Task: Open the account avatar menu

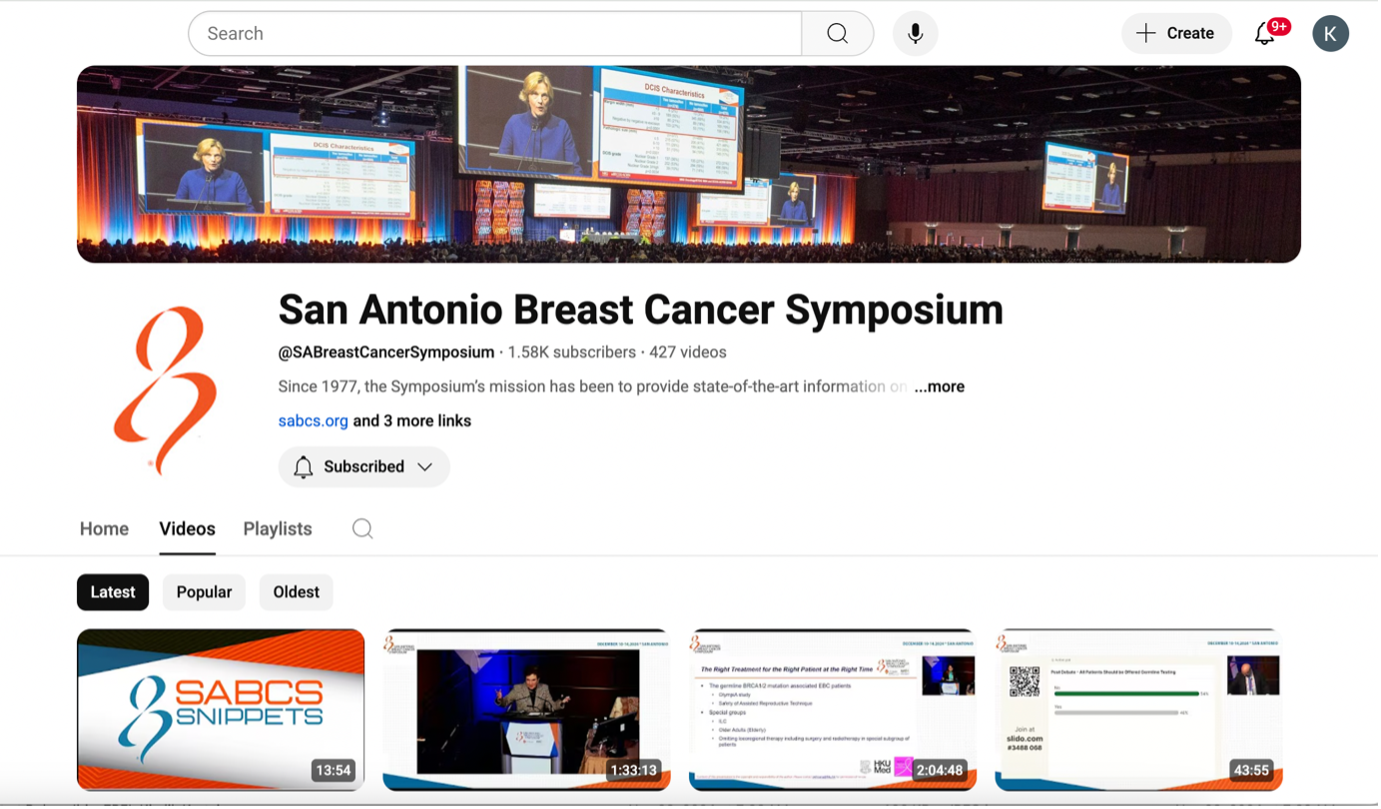Action: (1330, 34)
